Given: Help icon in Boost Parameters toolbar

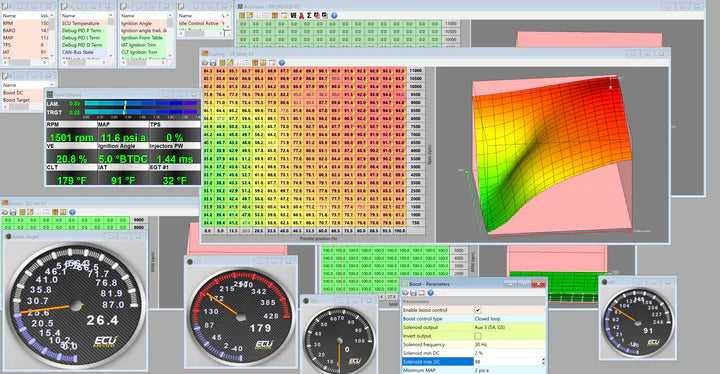Looking at the screenshot, I should [x=430, y=293].
